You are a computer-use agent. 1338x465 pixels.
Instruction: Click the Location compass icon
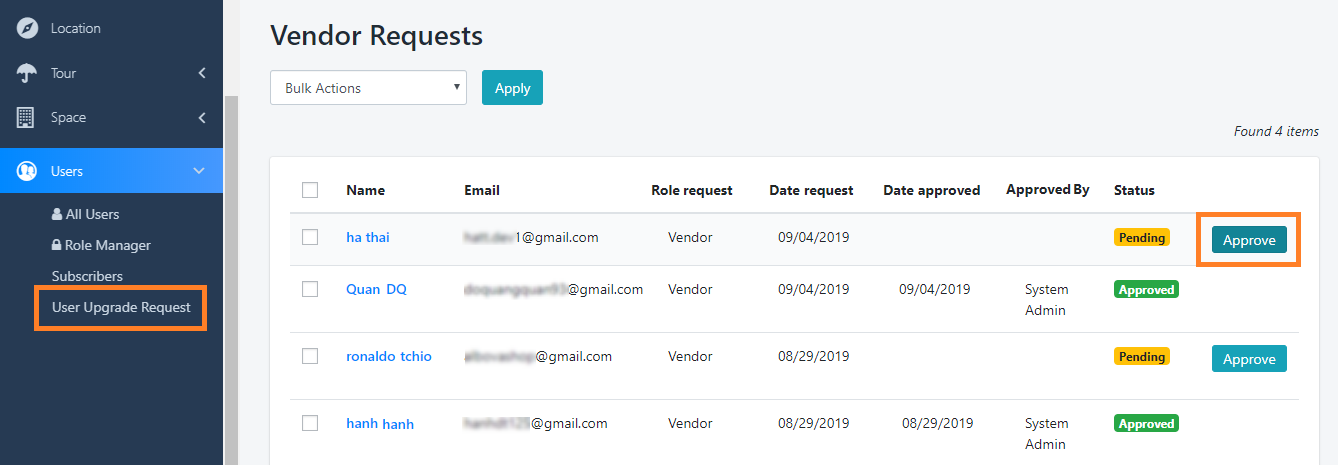pos(27,28)
